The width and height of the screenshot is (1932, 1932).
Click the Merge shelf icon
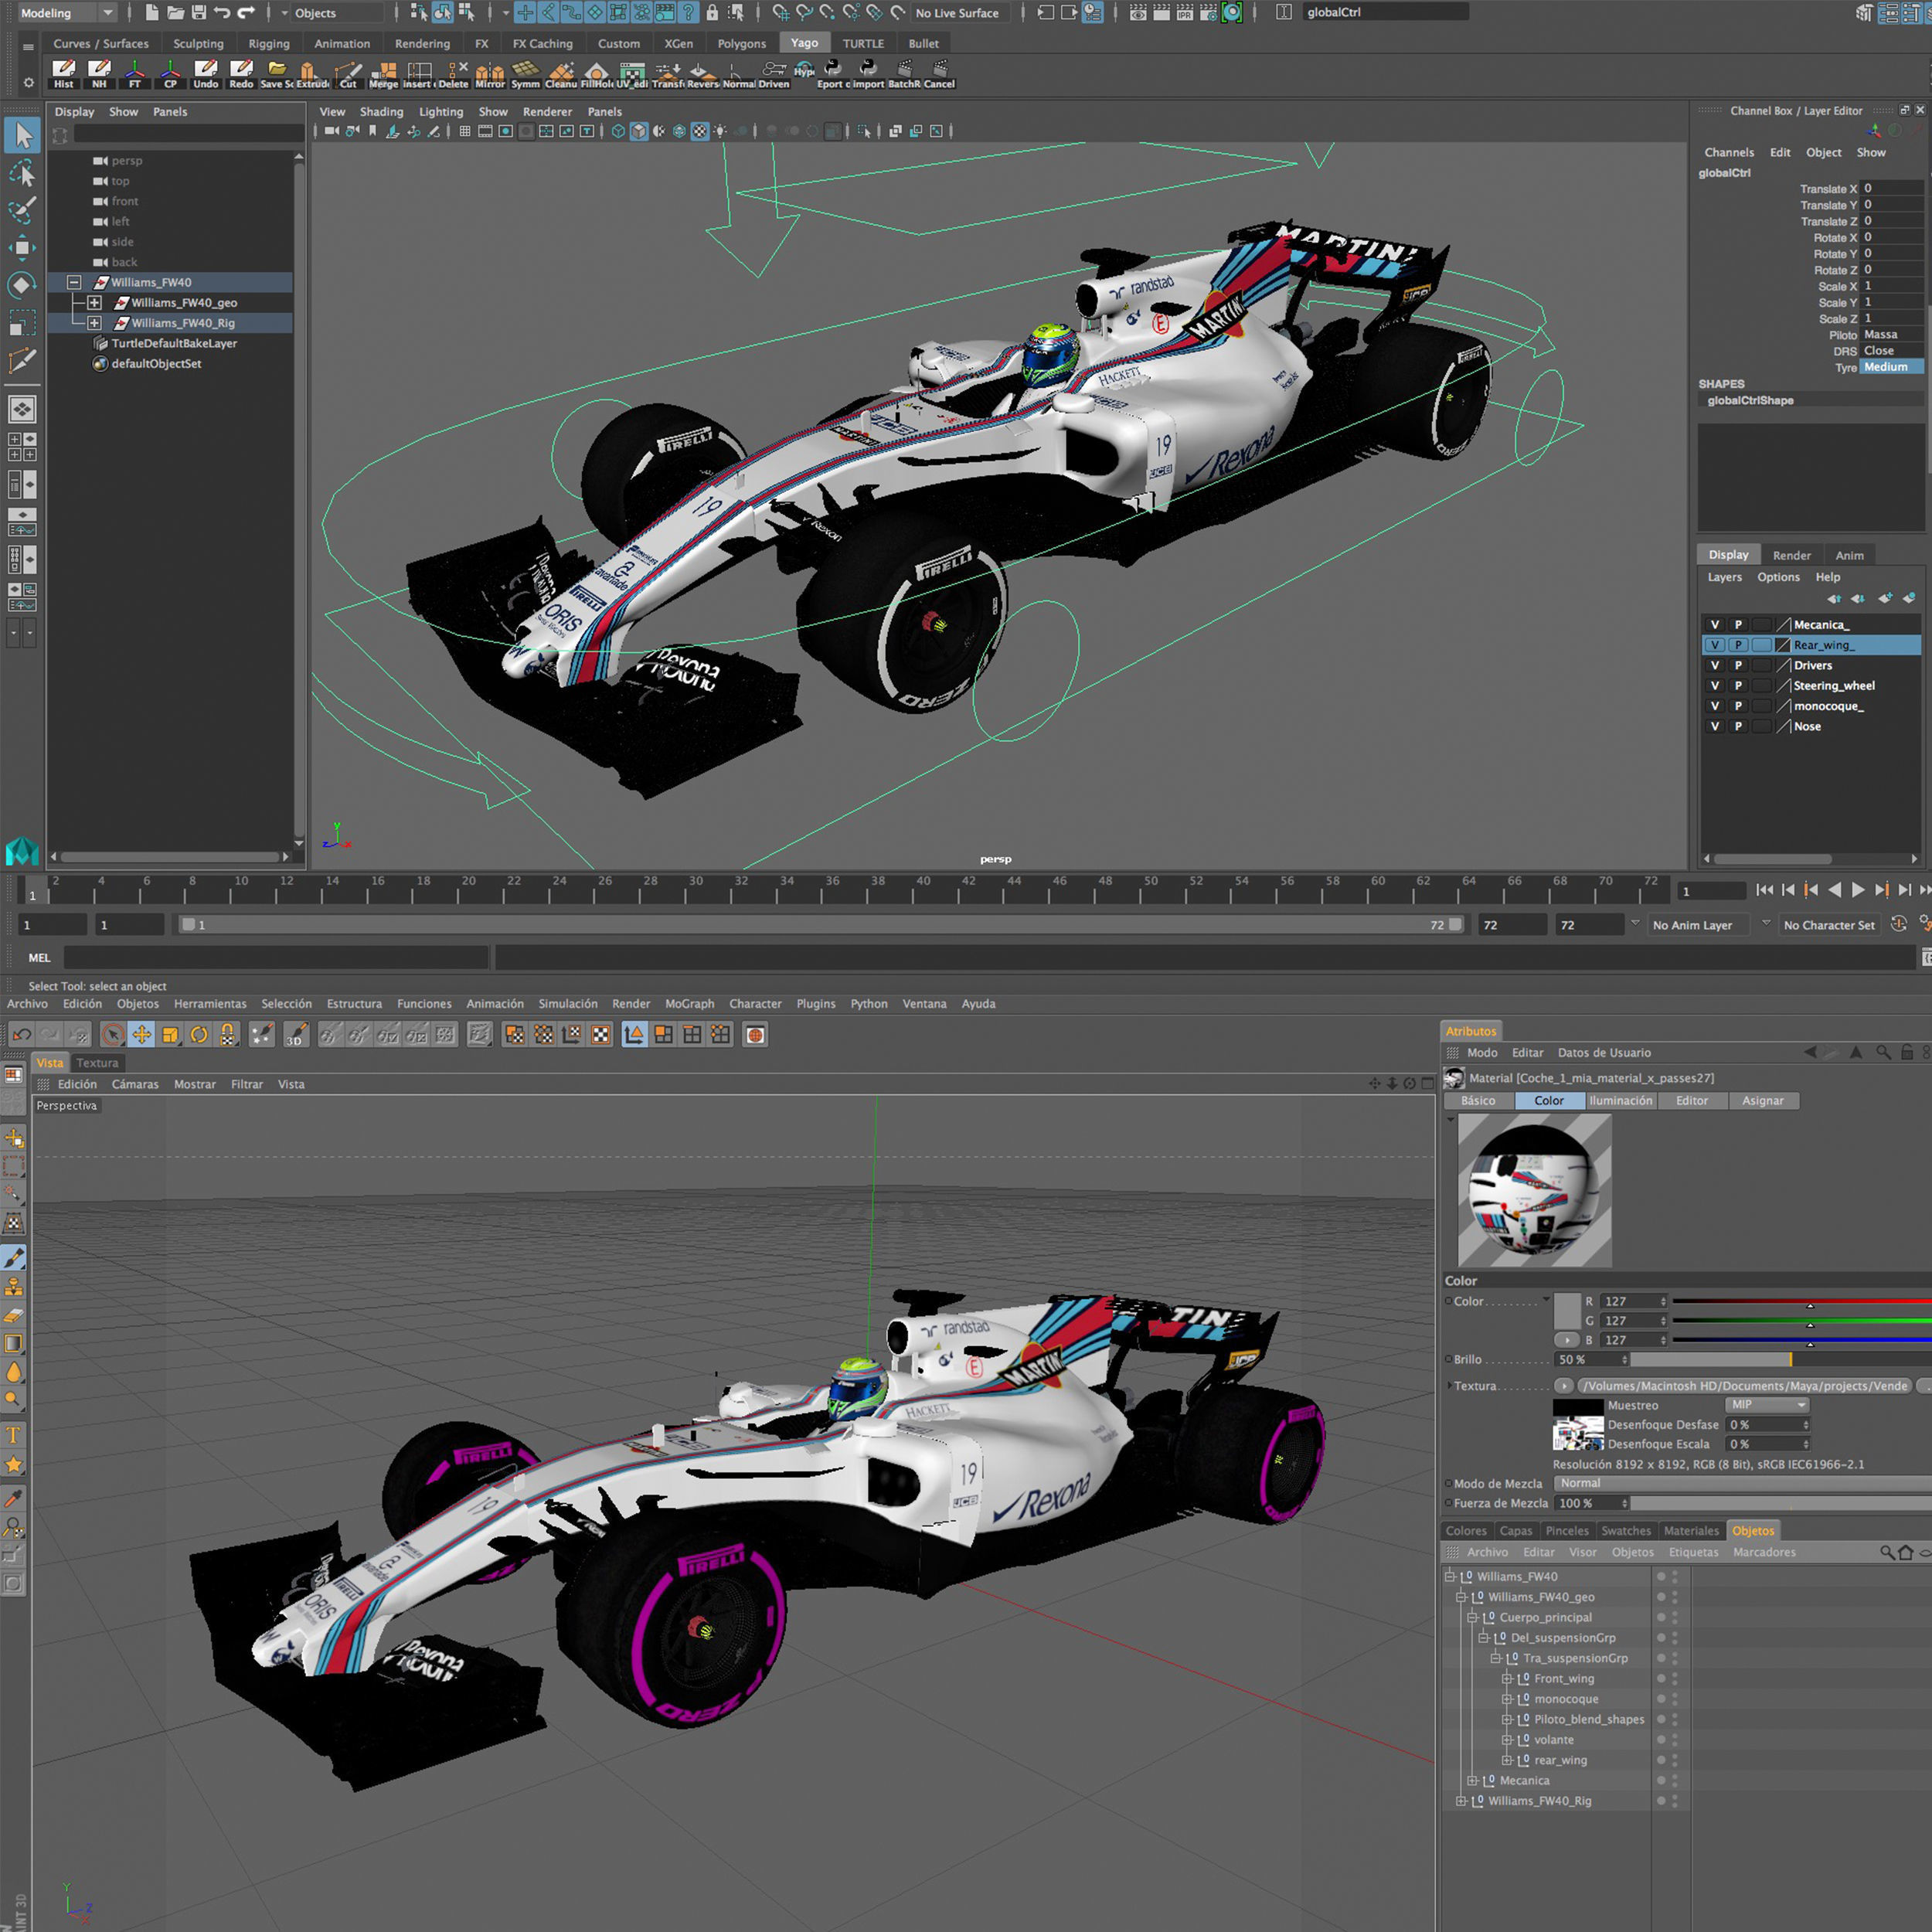[384, 72]
